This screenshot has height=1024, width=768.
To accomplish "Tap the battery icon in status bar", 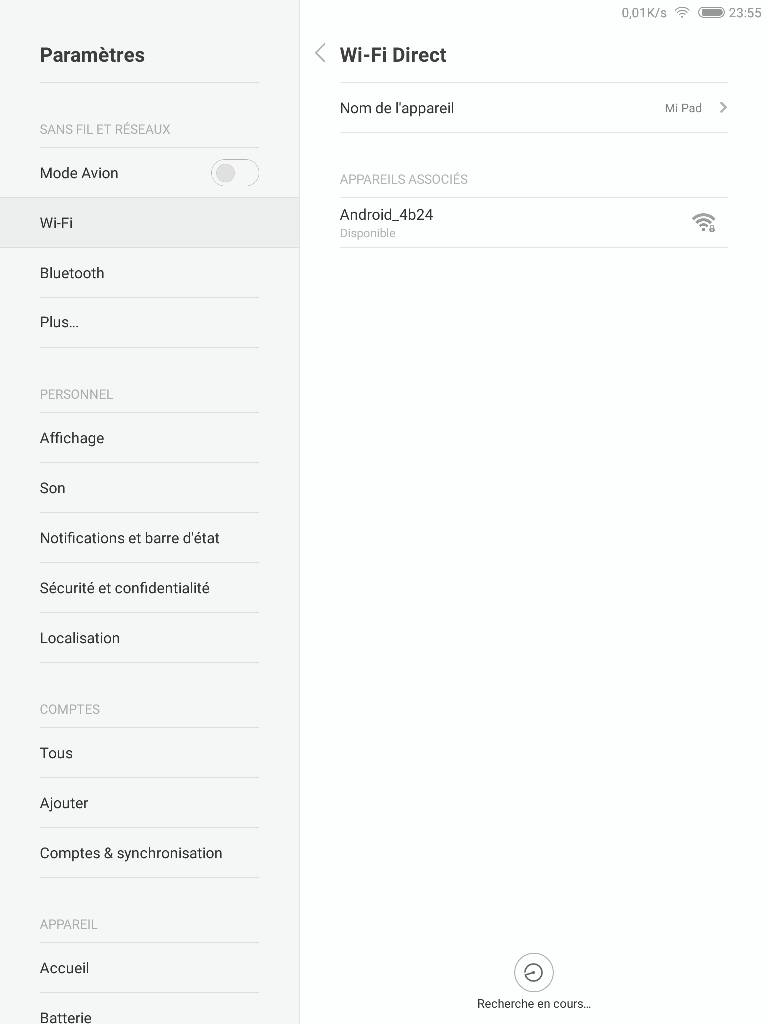I will [711, 12].
